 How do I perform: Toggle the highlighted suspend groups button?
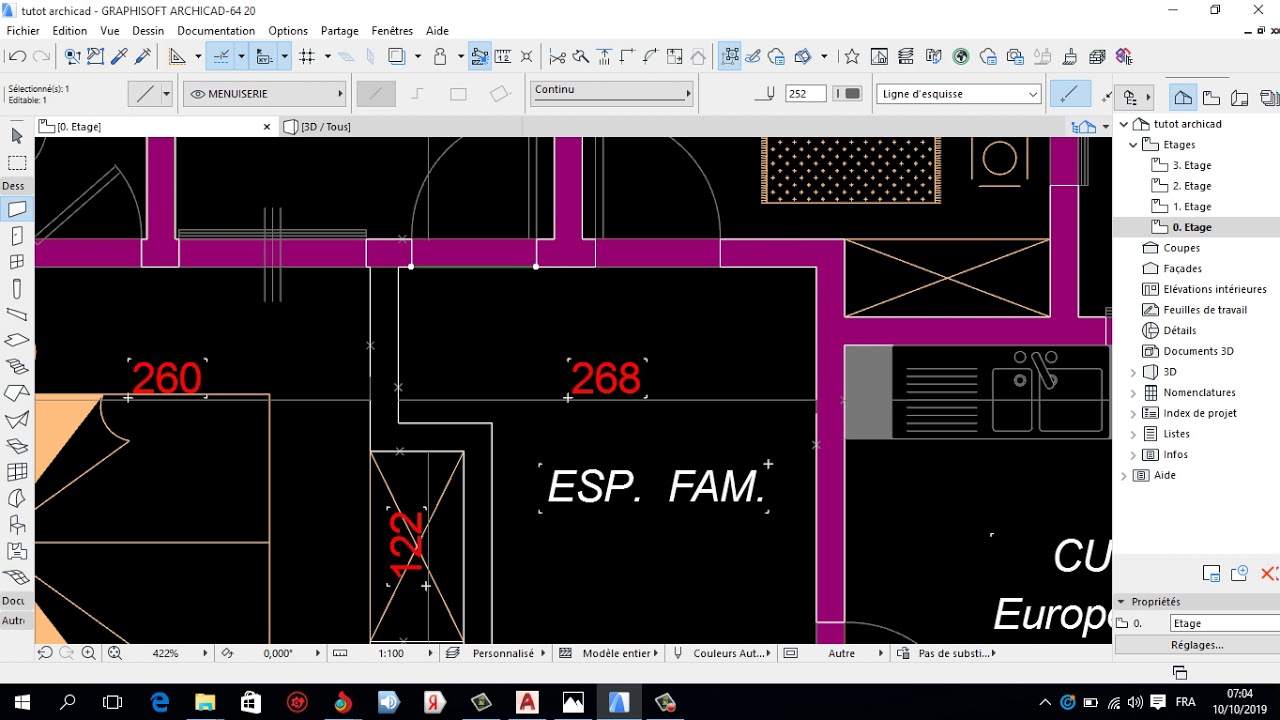tap(729, 57)
